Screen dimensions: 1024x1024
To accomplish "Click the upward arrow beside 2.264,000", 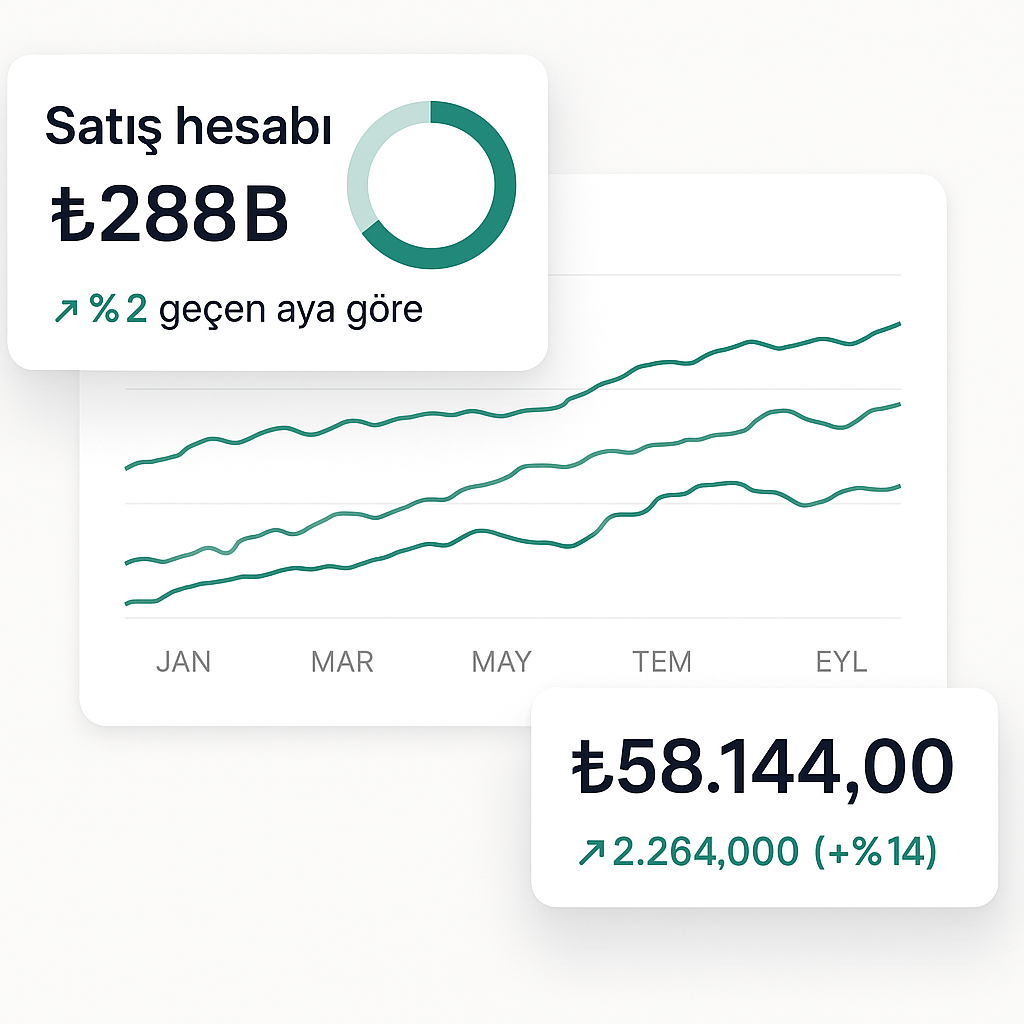I will pyautogui.click(x=591, y=852).
